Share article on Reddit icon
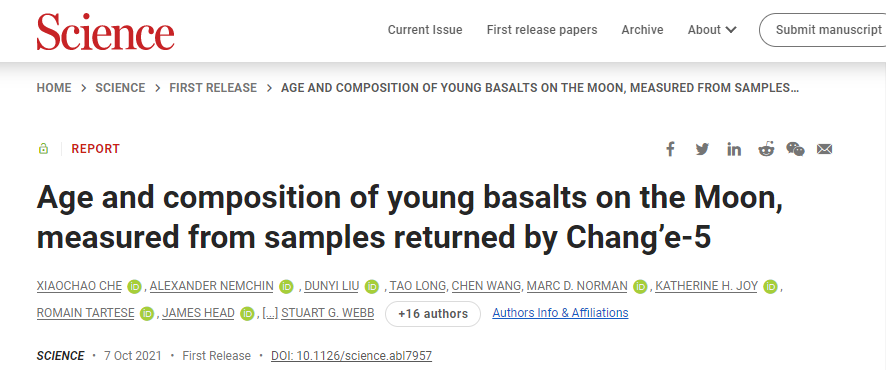Image resolution: width=886 pixels, height=370 pixels. pyautogui.click(x=766, y=149)
